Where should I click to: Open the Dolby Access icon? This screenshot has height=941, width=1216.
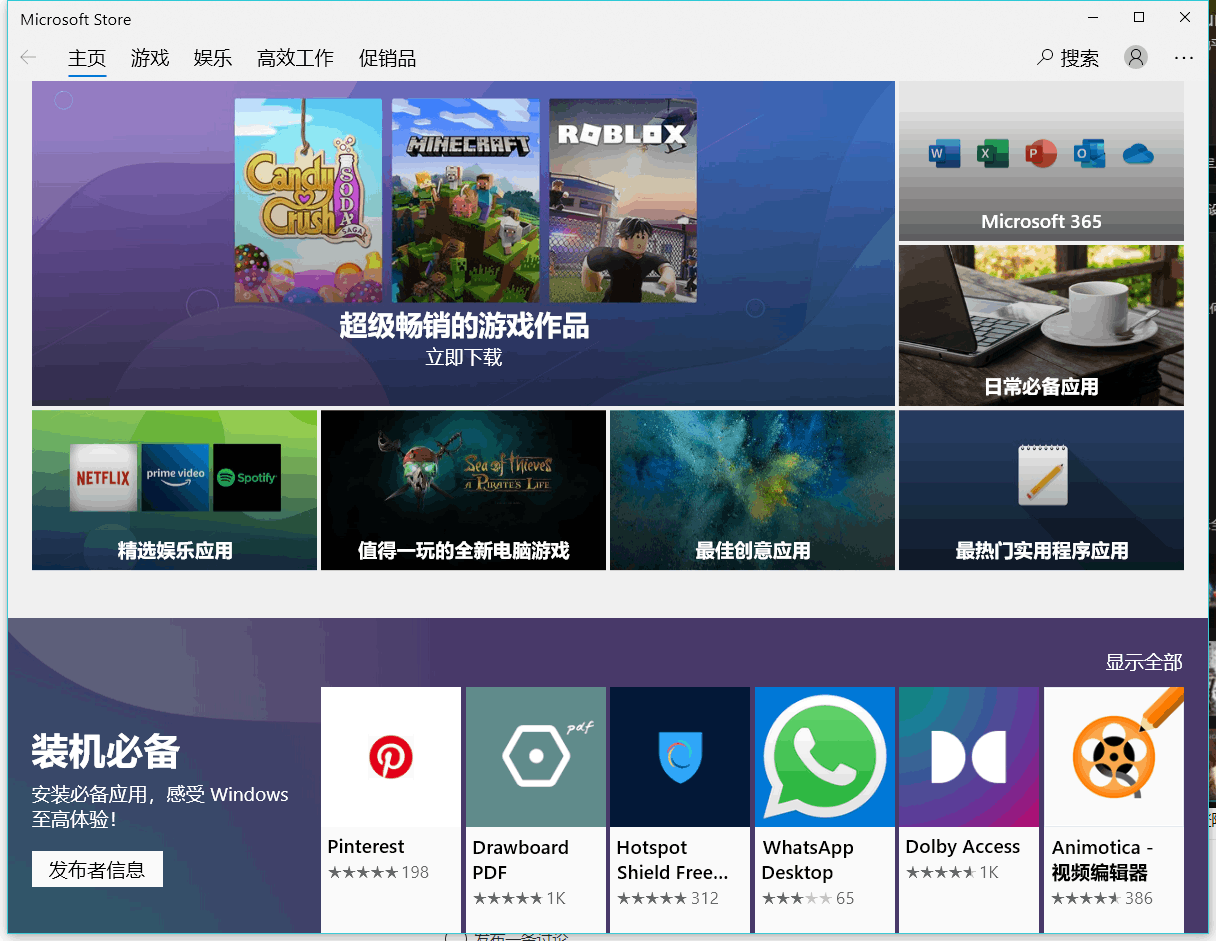[969, 757]
